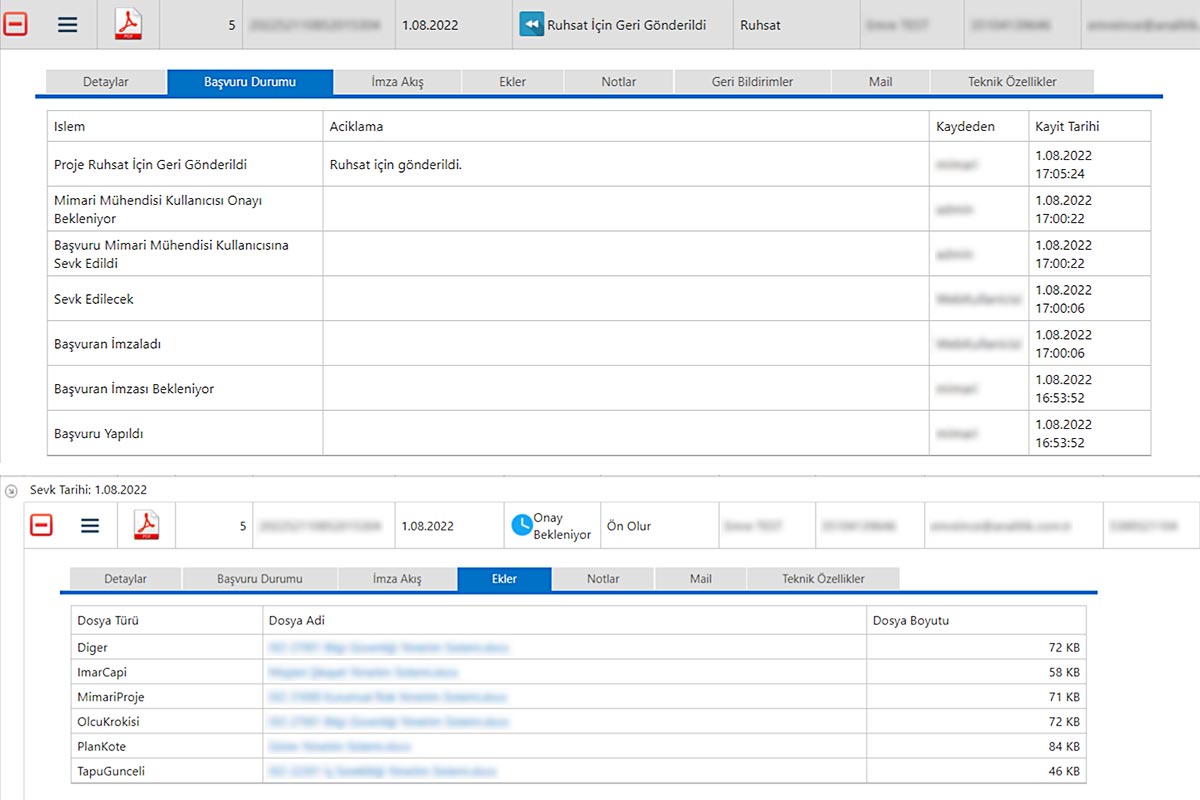Click the Dosya Boyutu column header
1200x800 pixels.
[x=911, y=620]
